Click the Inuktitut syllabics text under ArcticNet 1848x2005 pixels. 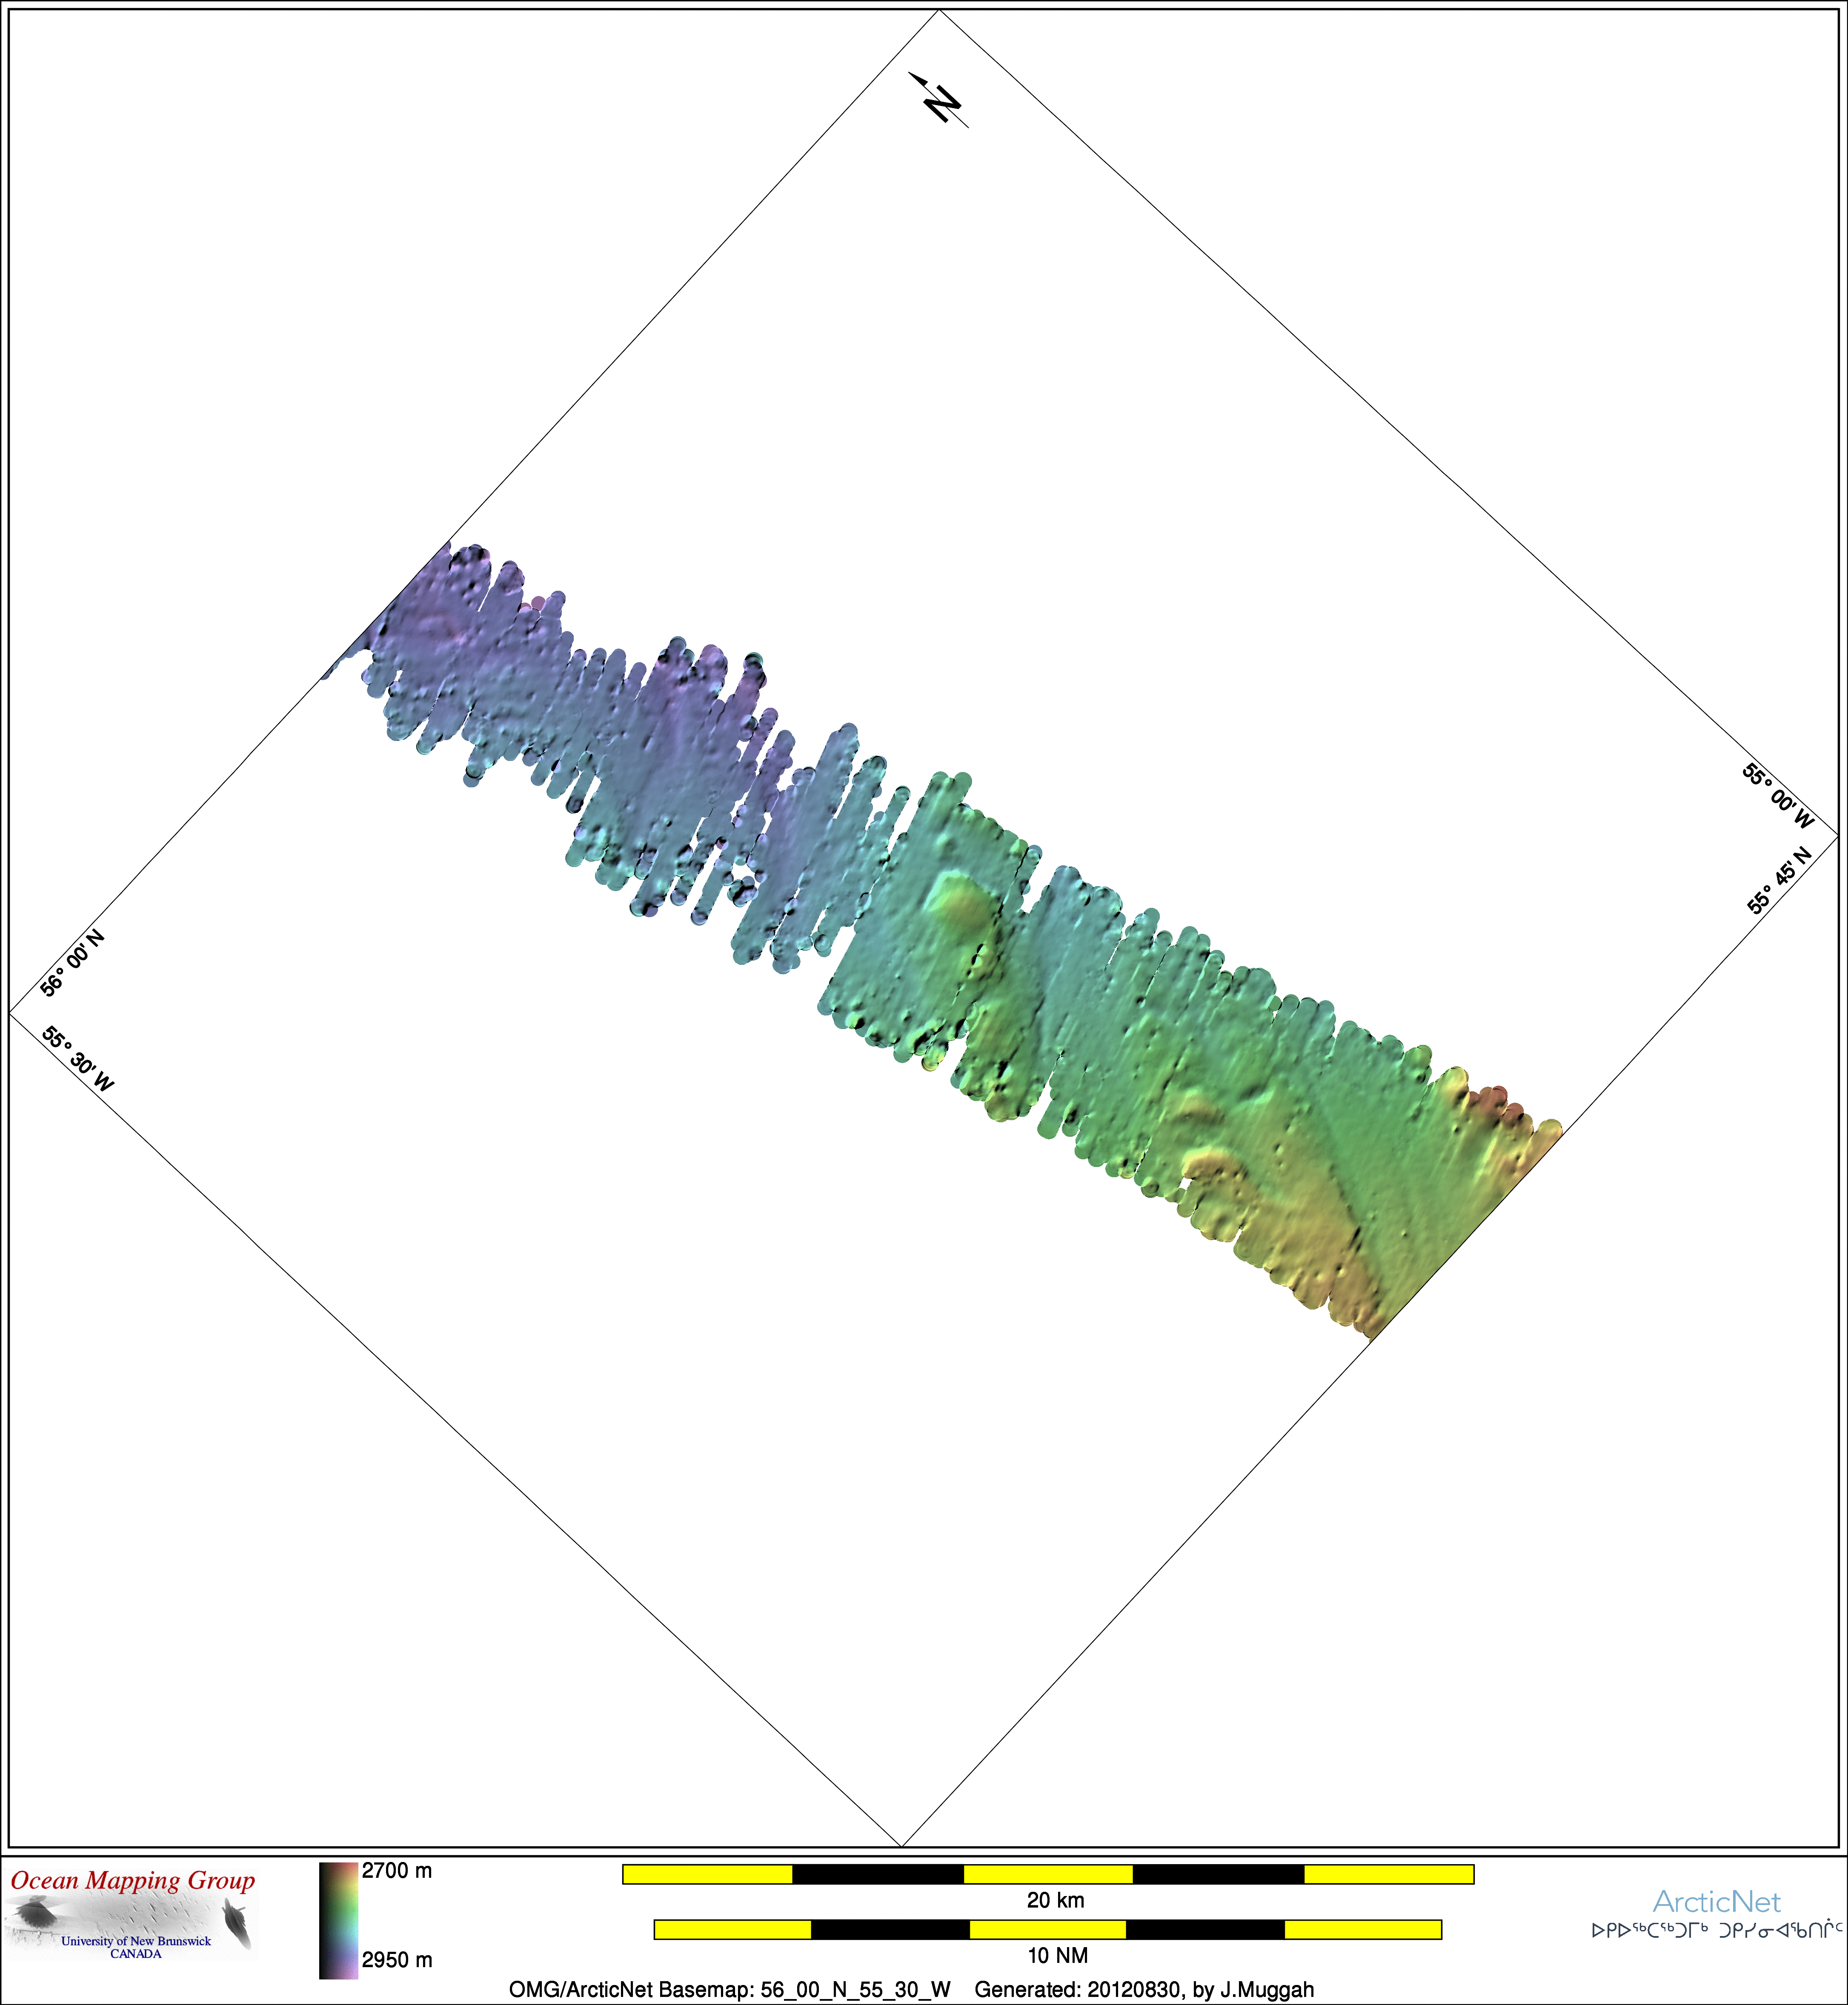coord(1716,1930)
